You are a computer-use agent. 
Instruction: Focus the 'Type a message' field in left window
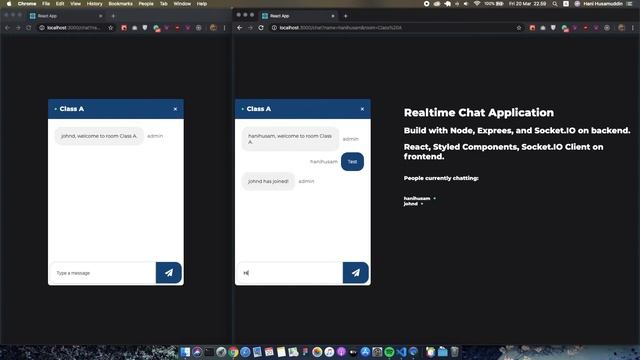tap(103, 273)
